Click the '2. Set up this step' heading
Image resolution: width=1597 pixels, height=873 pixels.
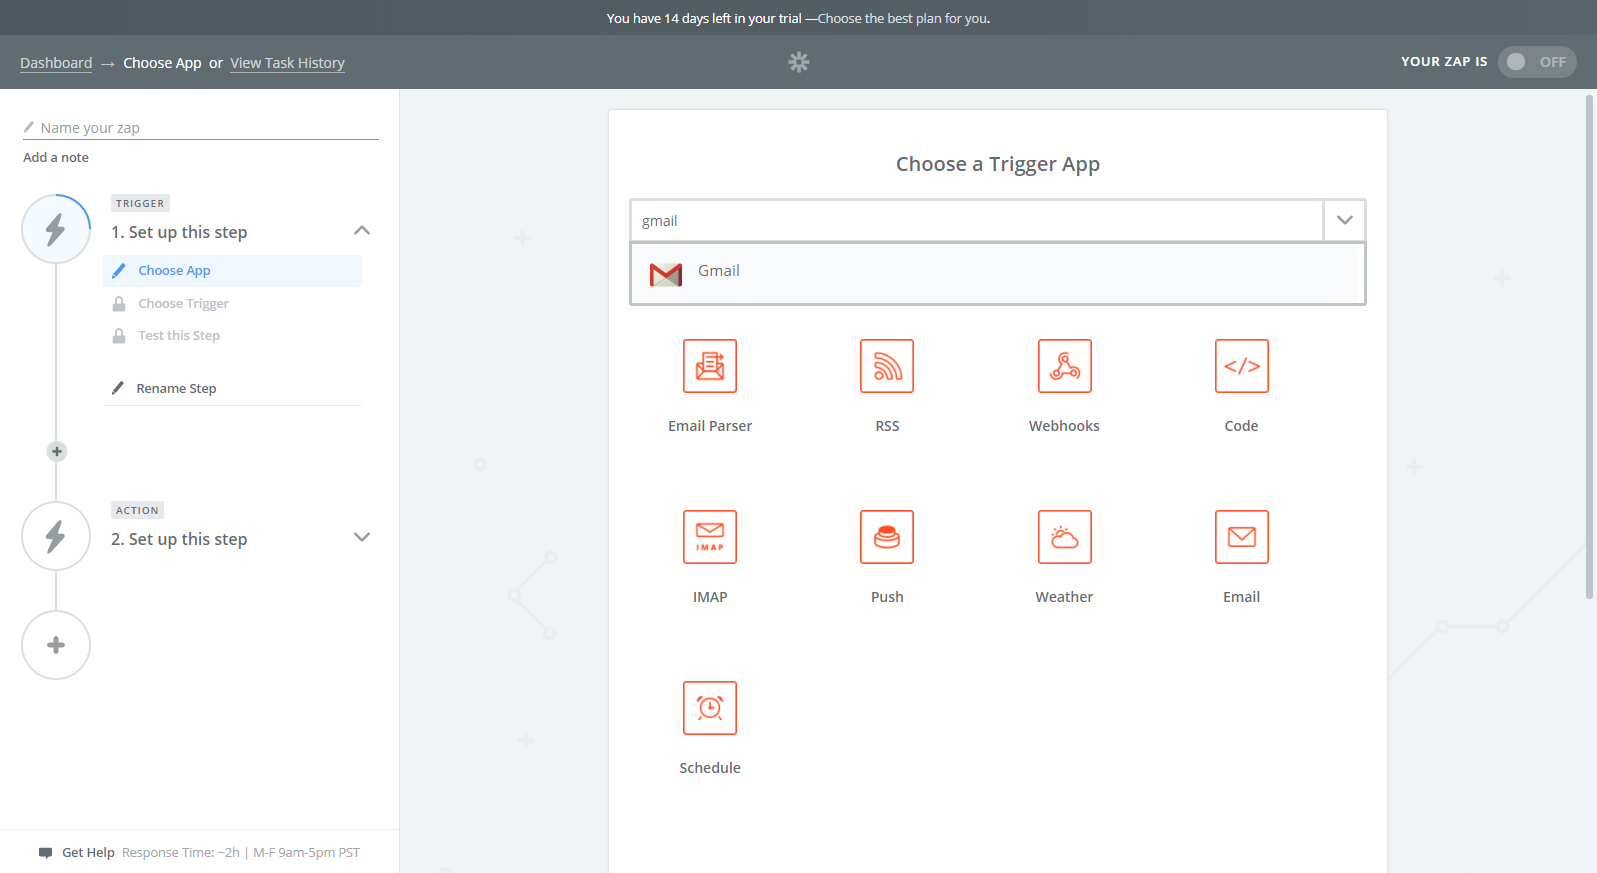(x=179, y=539)
